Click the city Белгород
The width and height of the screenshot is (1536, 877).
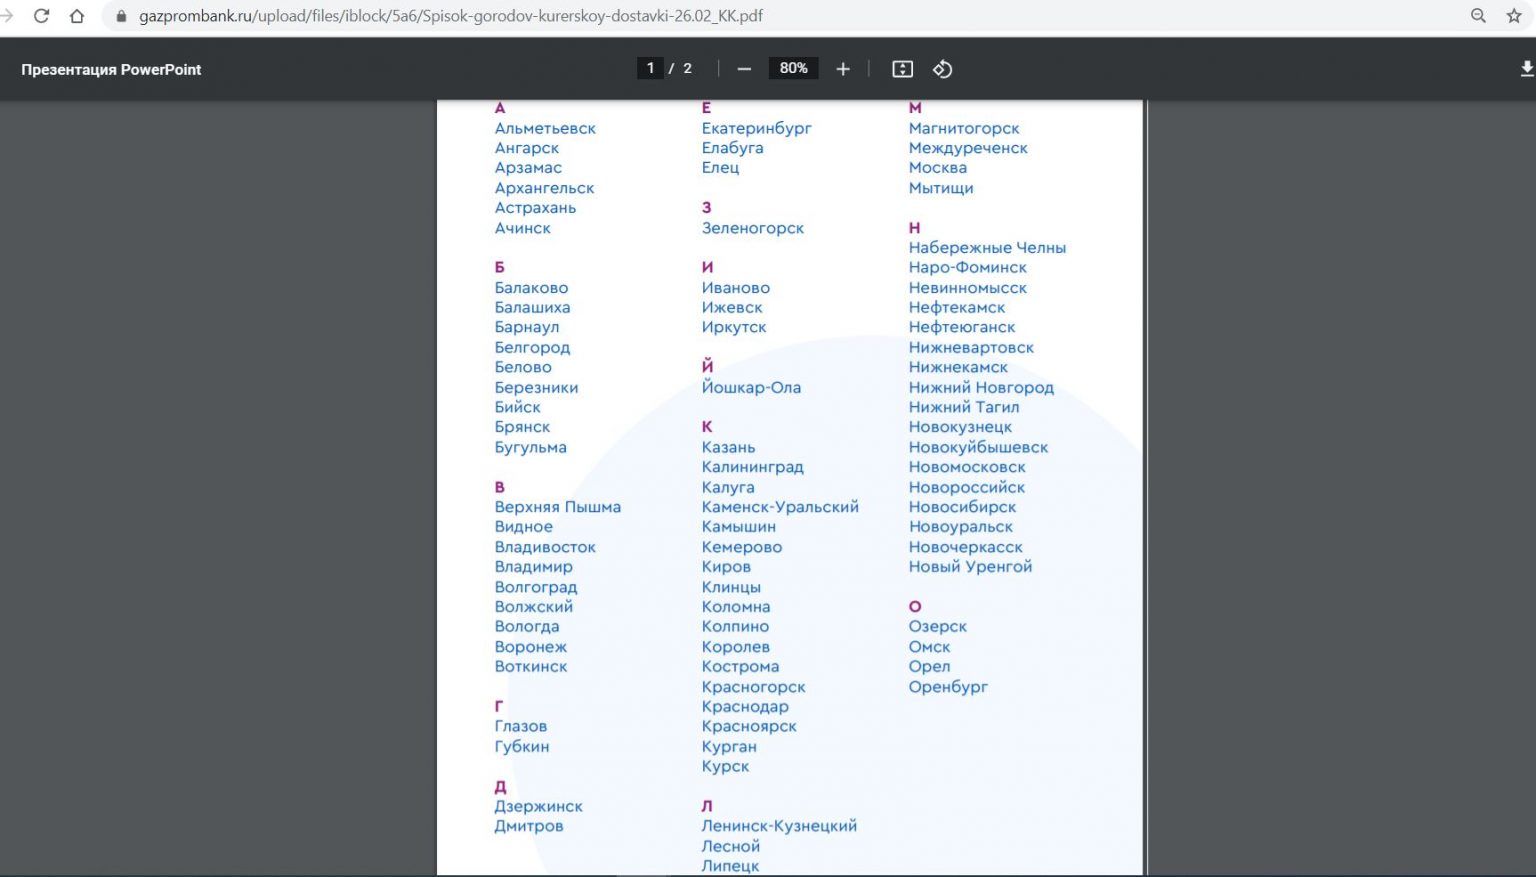click(532, 347)
